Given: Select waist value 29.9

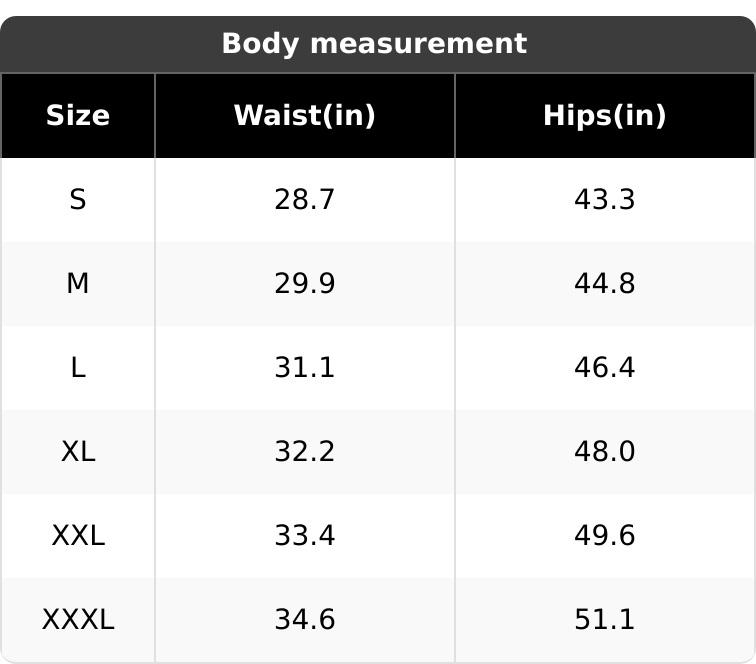Looking at the screenshot, I should (x=305, y=284).
